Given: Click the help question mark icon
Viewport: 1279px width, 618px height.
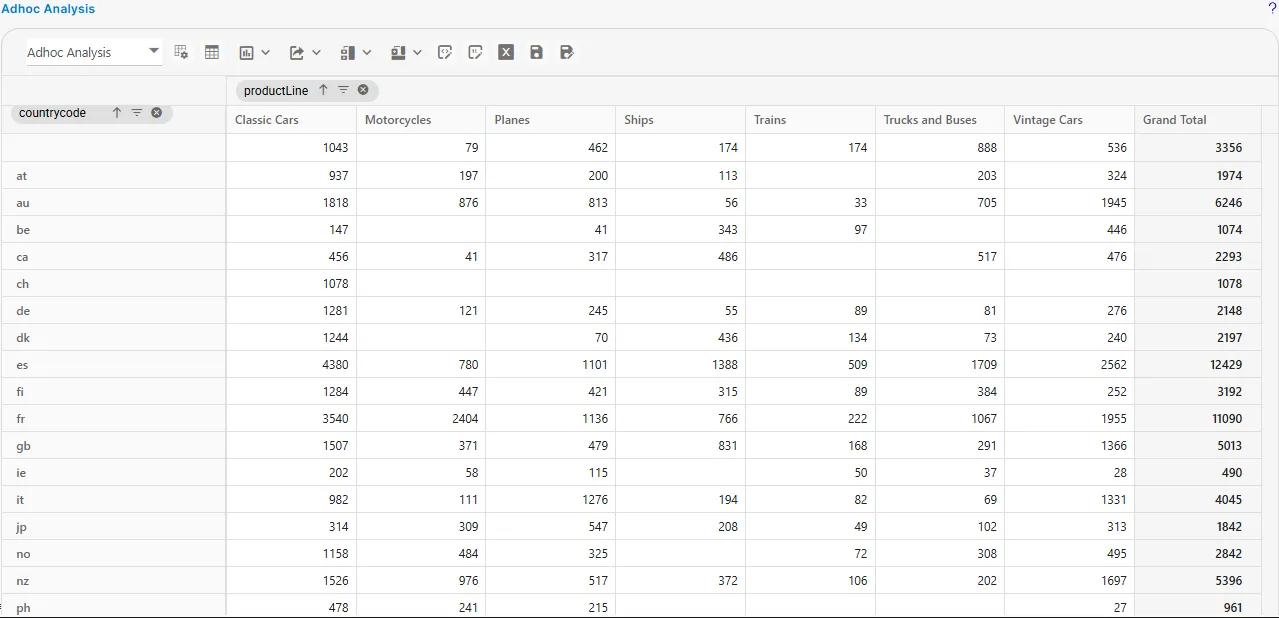Looking at the screenshot, I should pos(1272,8).
